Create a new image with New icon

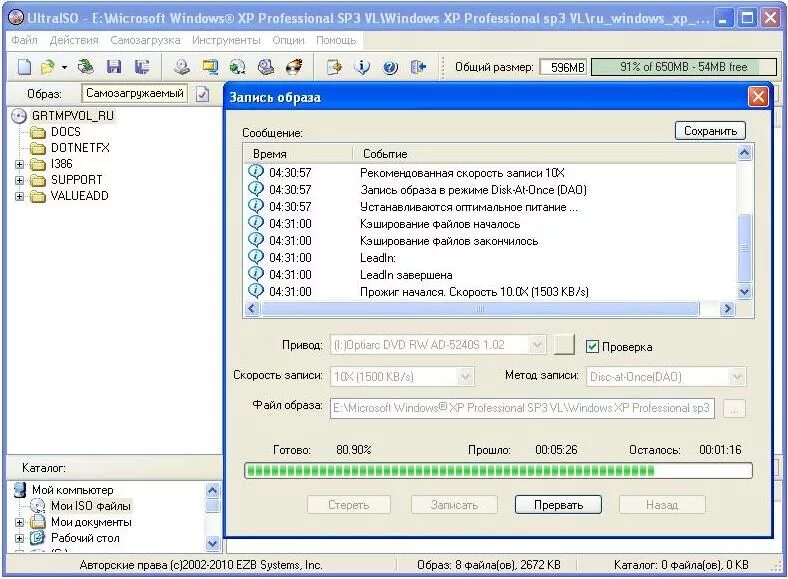24,67
